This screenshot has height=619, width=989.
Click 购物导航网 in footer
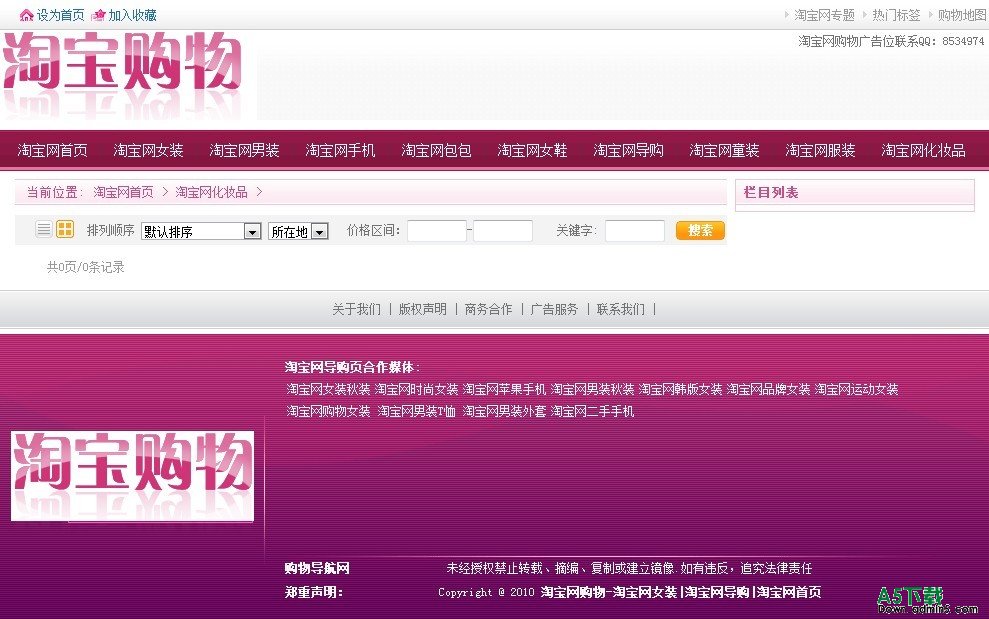pyautogui.click(x=317, y=568)
